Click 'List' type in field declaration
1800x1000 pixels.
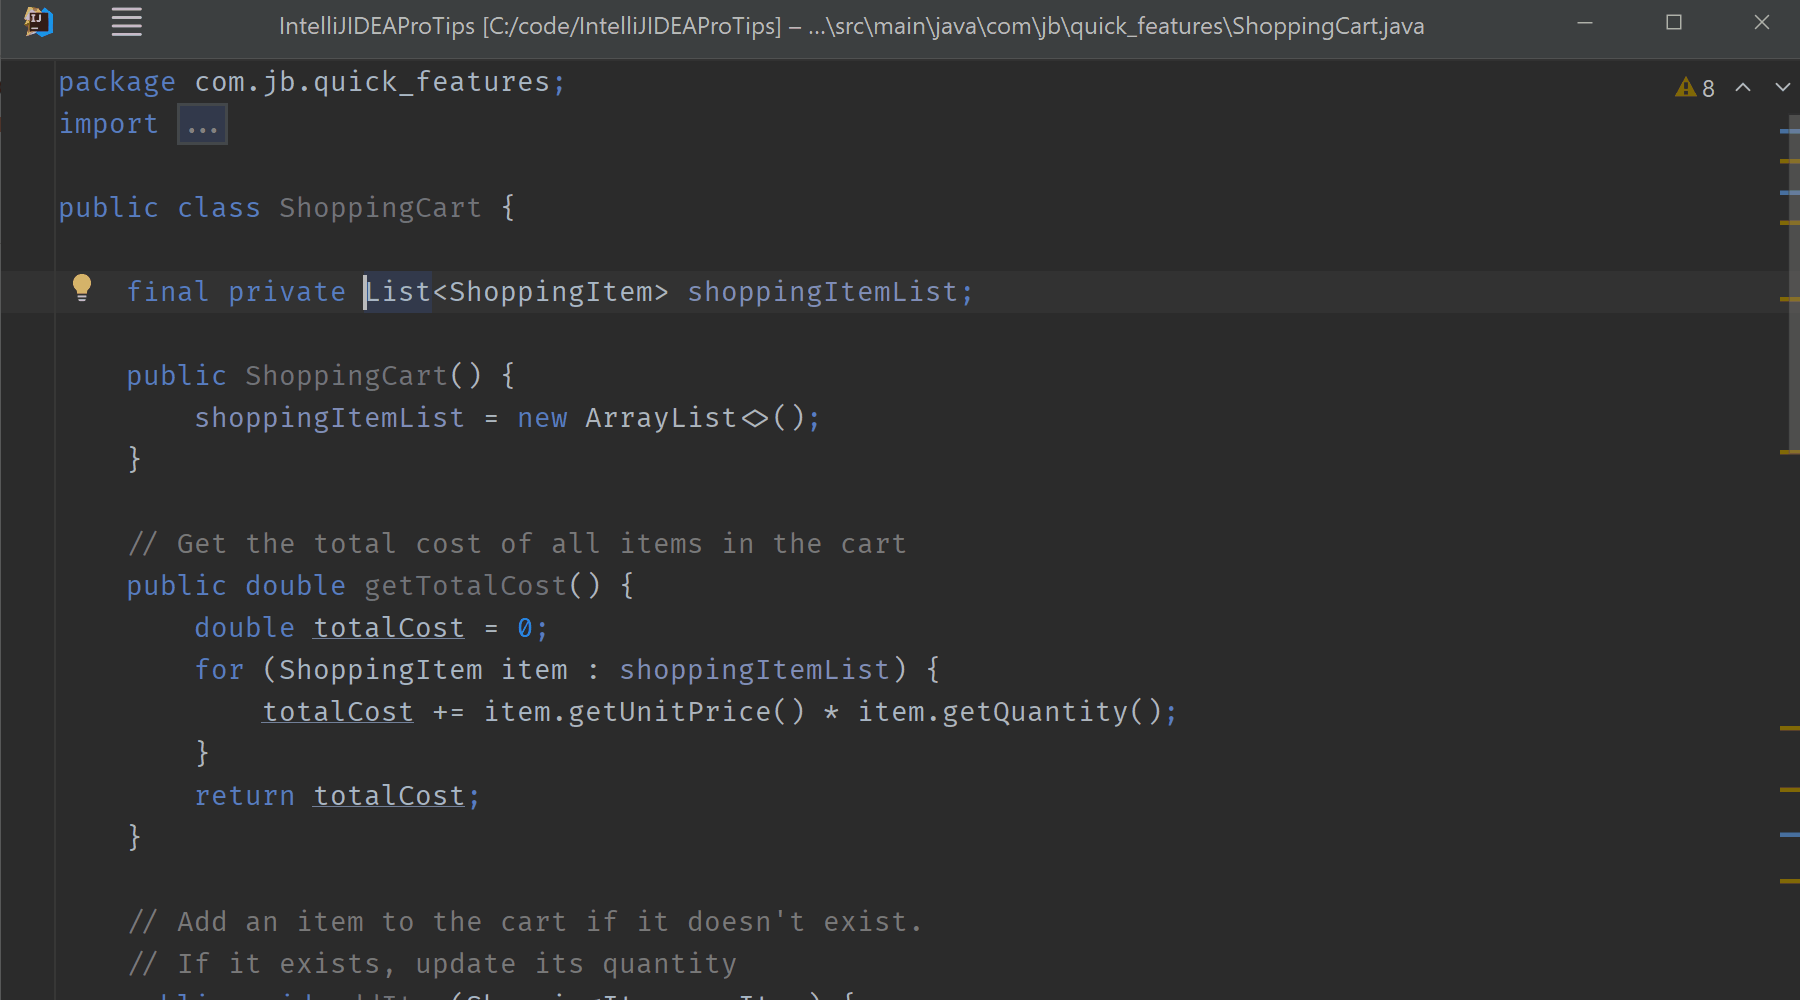[x=397, y=292]
